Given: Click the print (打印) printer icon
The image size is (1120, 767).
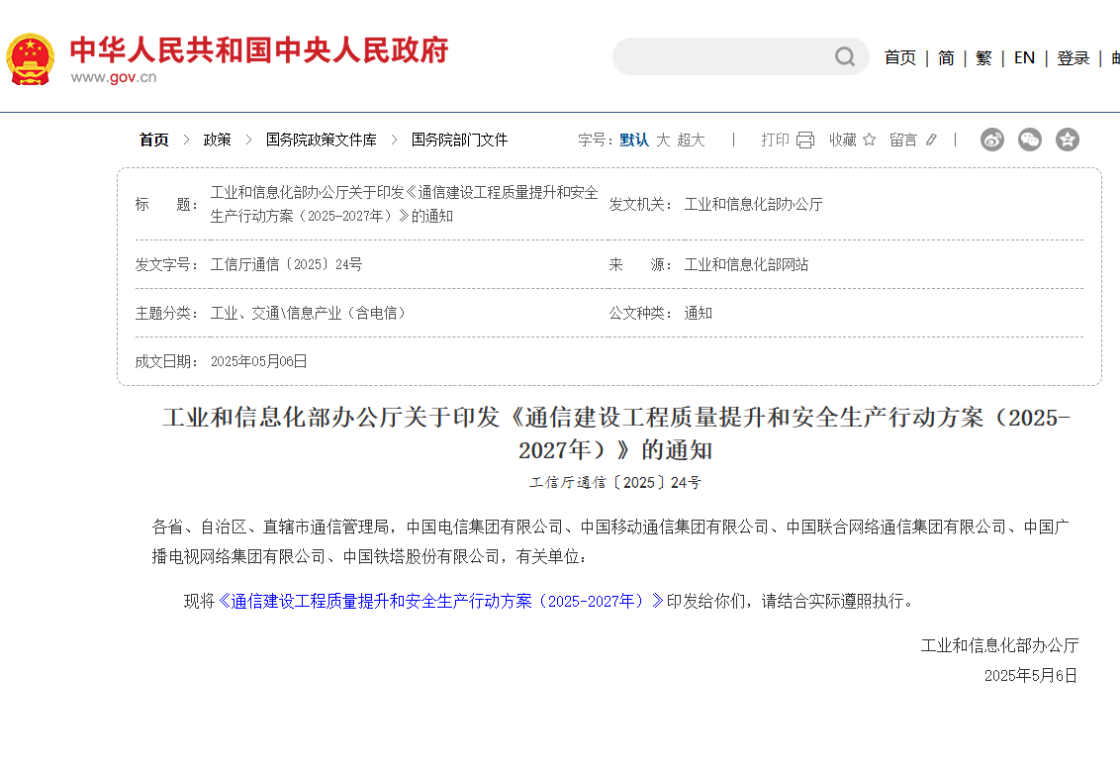Looking at the screenshot, I should [x=805, y=140].
